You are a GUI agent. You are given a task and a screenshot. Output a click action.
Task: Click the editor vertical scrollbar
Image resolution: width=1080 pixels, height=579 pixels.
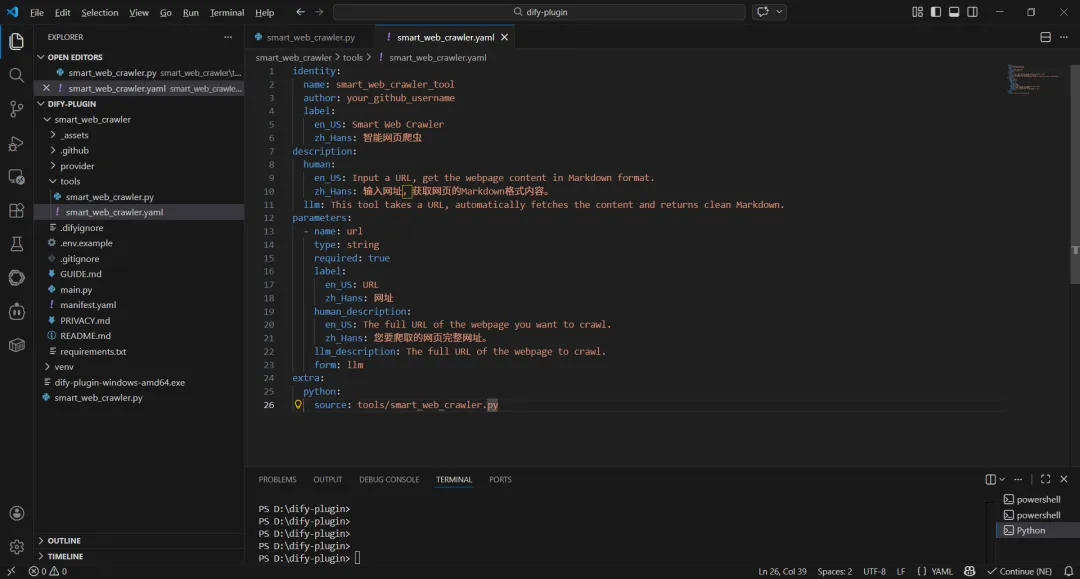[1074, 173]
